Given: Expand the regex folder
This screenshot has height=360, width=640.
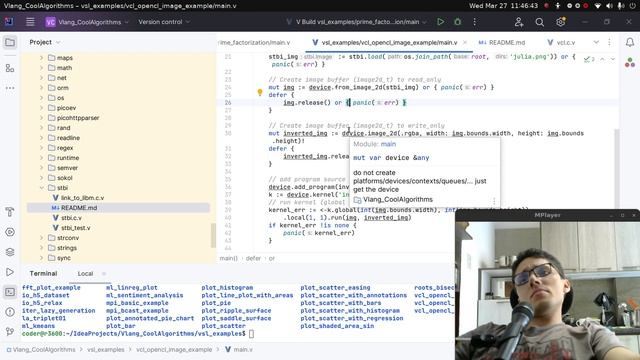Looking at the screenshot, I should pos(41,148).
